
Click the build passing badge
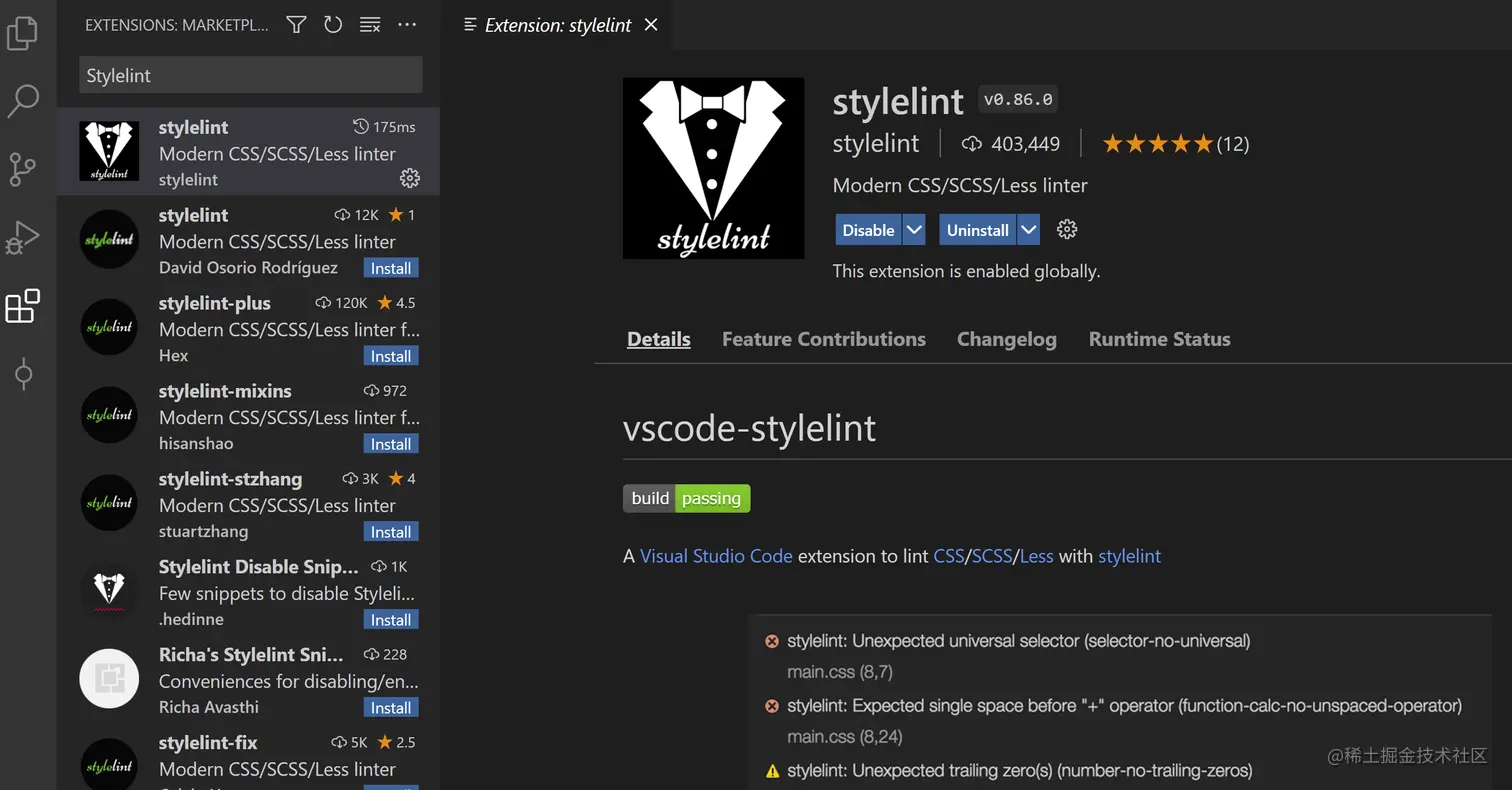click(x=686, y=498)
